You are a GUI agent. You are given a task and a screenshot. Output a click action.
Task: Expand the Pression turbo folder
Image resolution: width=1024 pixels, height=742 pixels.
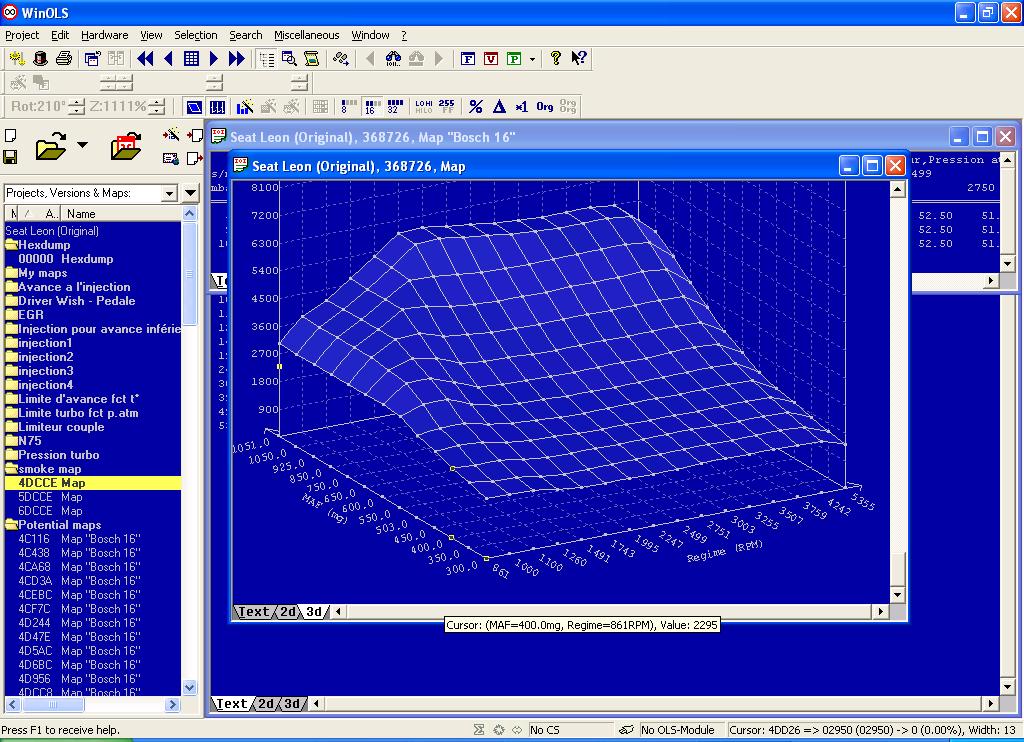click(x=11, y=455)
